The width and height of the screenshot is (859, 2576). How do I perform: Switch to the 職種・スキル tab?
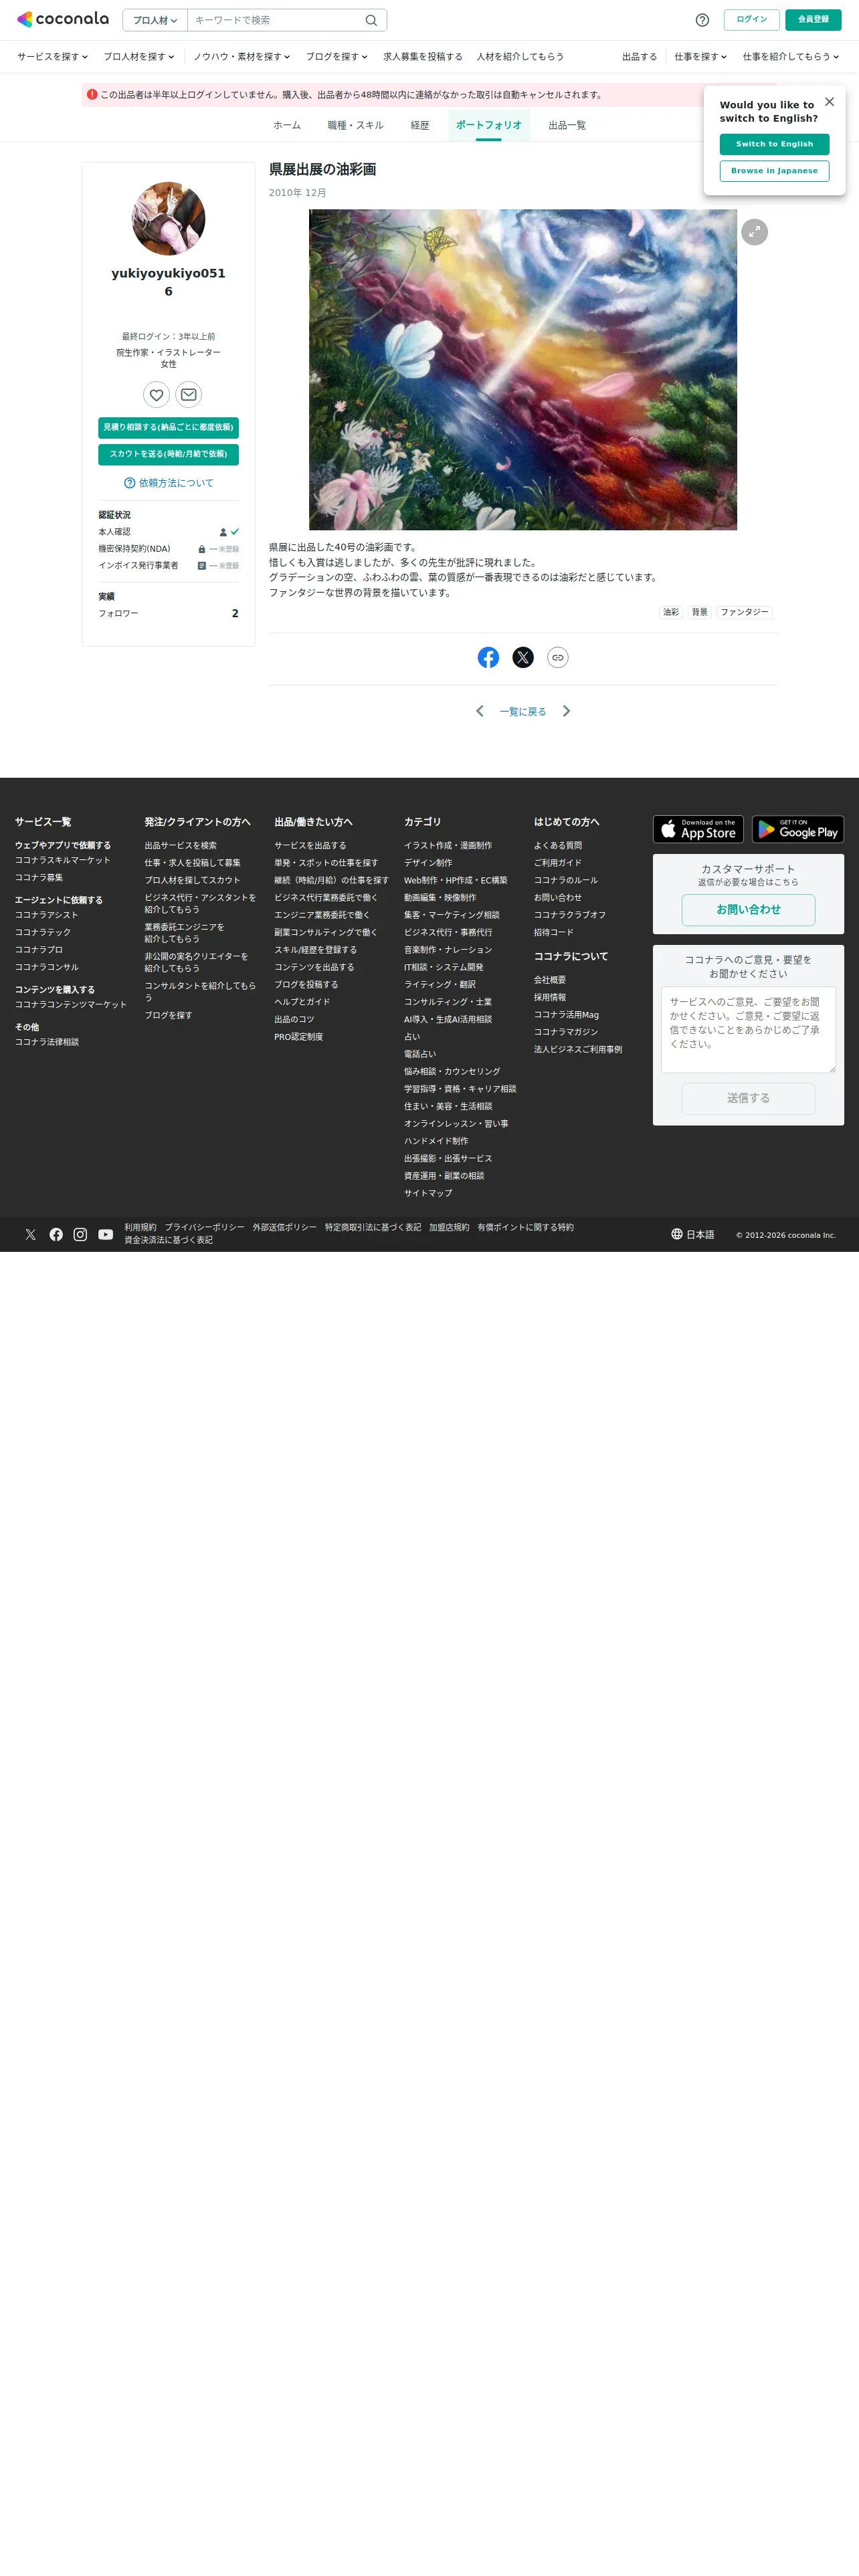tap(355, 125)
